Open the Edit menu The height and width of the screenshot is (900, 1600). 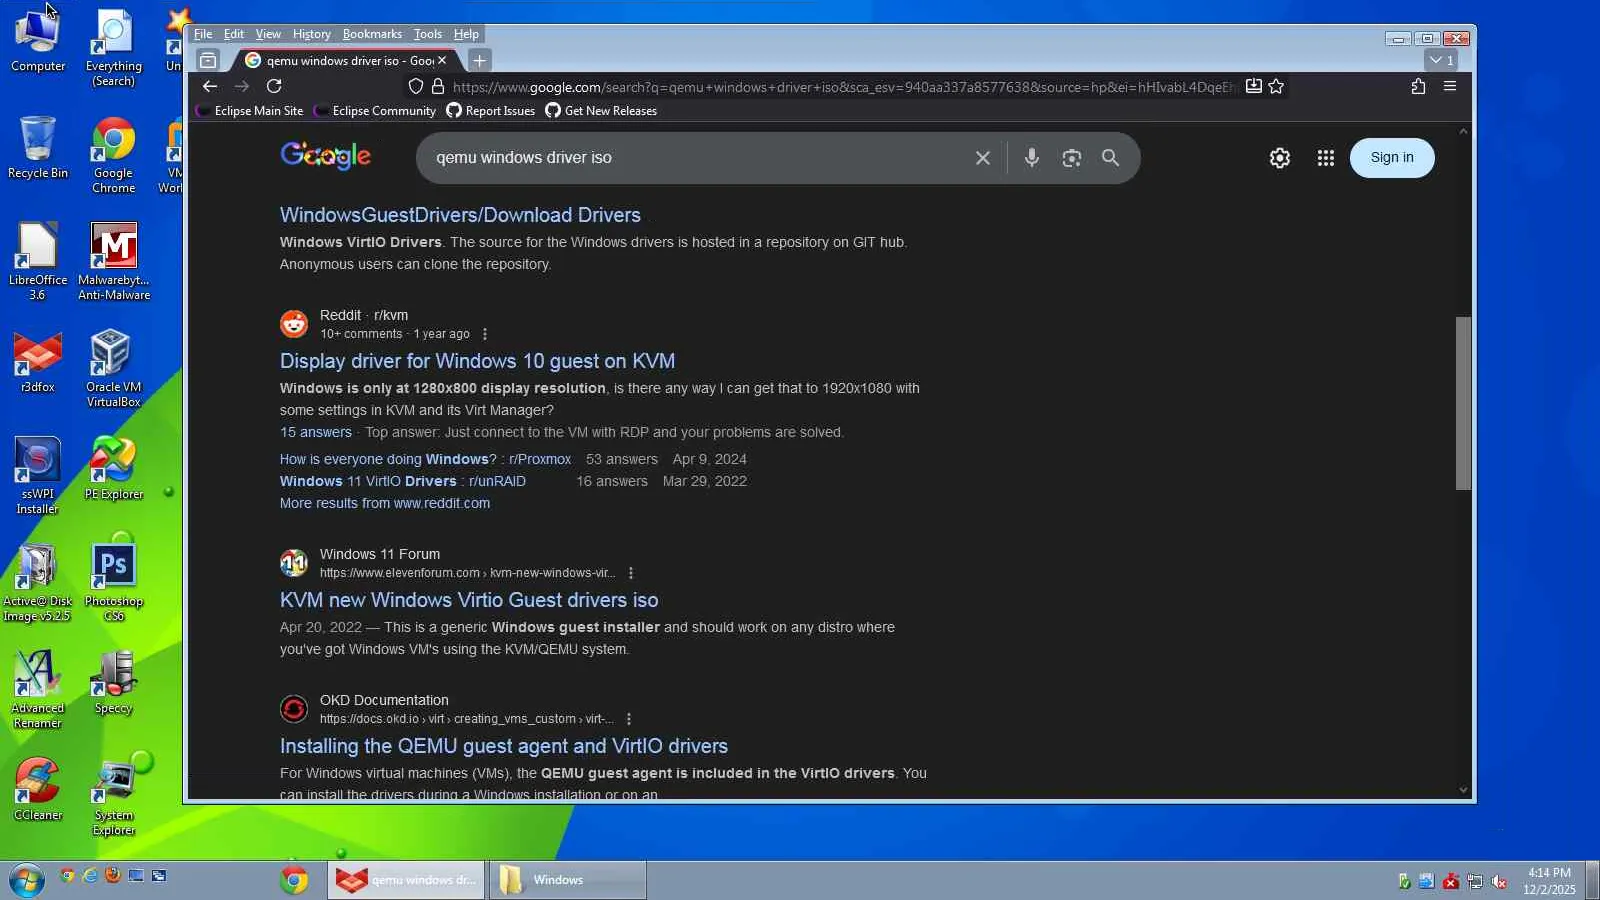[234, 34]
